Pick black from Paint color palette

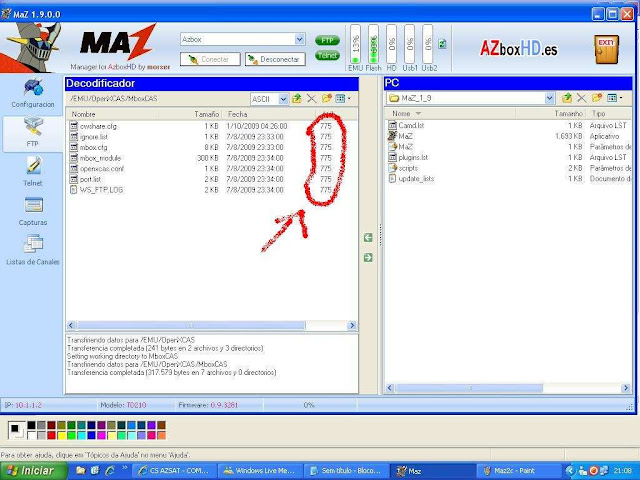(31, 425)
